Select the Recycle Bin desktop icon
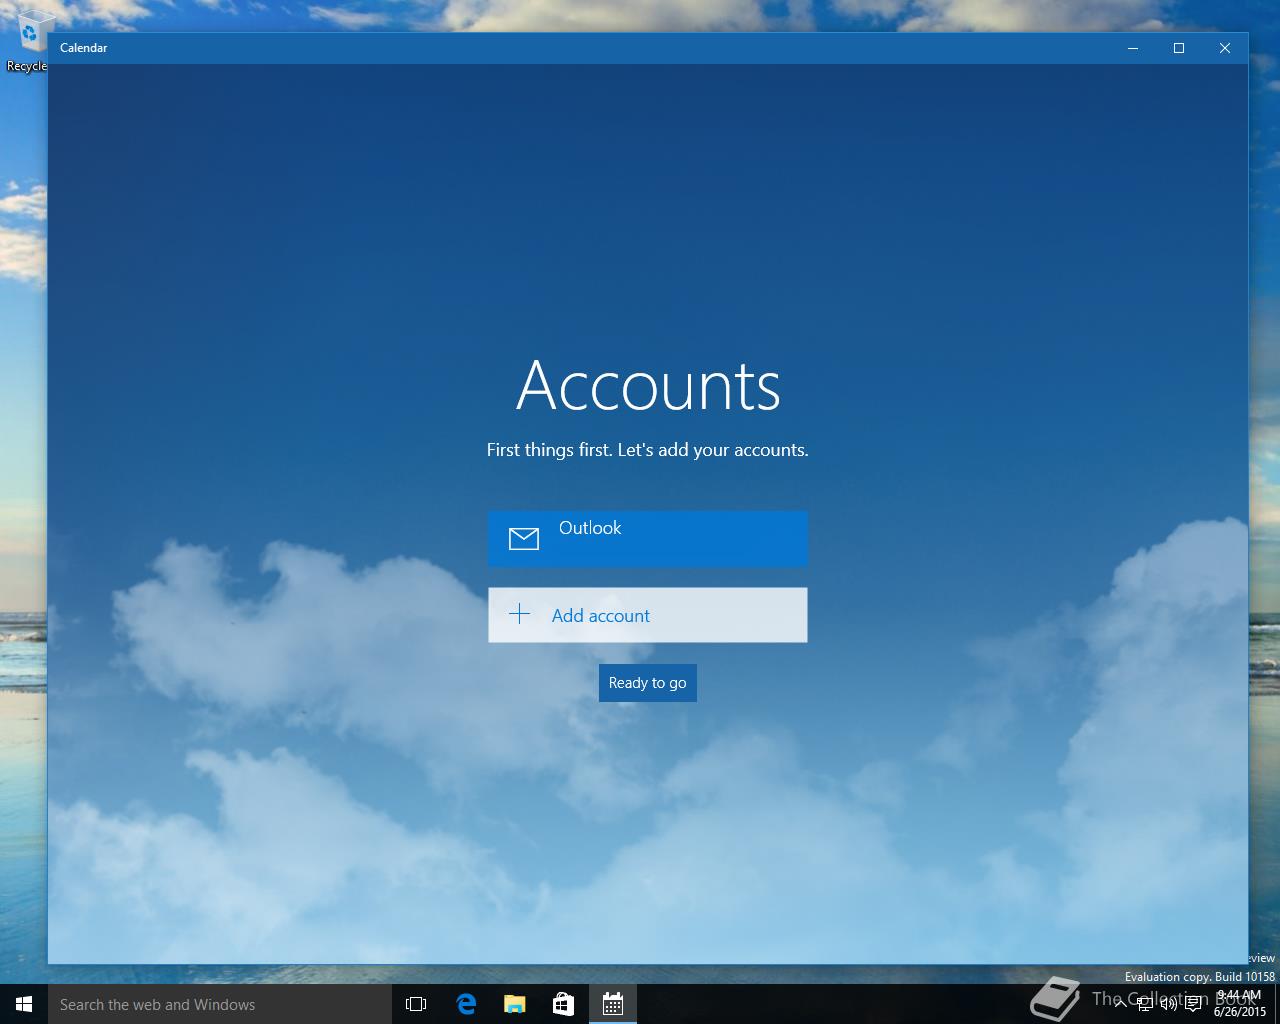This screenshot has height=1024, width=1280. [x=27, y=41]
